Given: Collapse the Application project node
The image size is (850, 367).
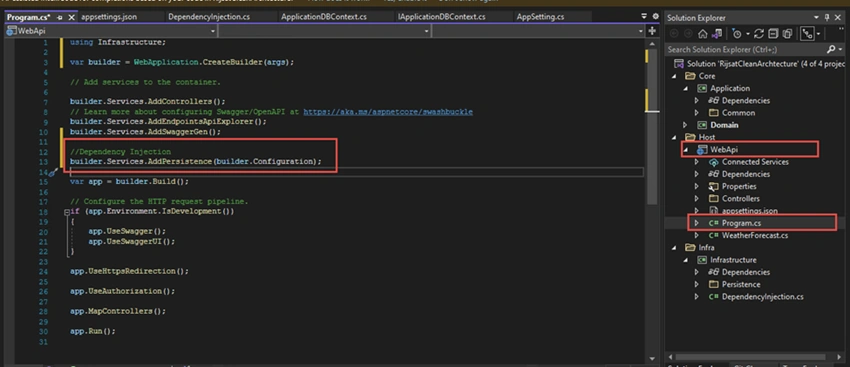Looking at the screenshot, I should (686, 88).
